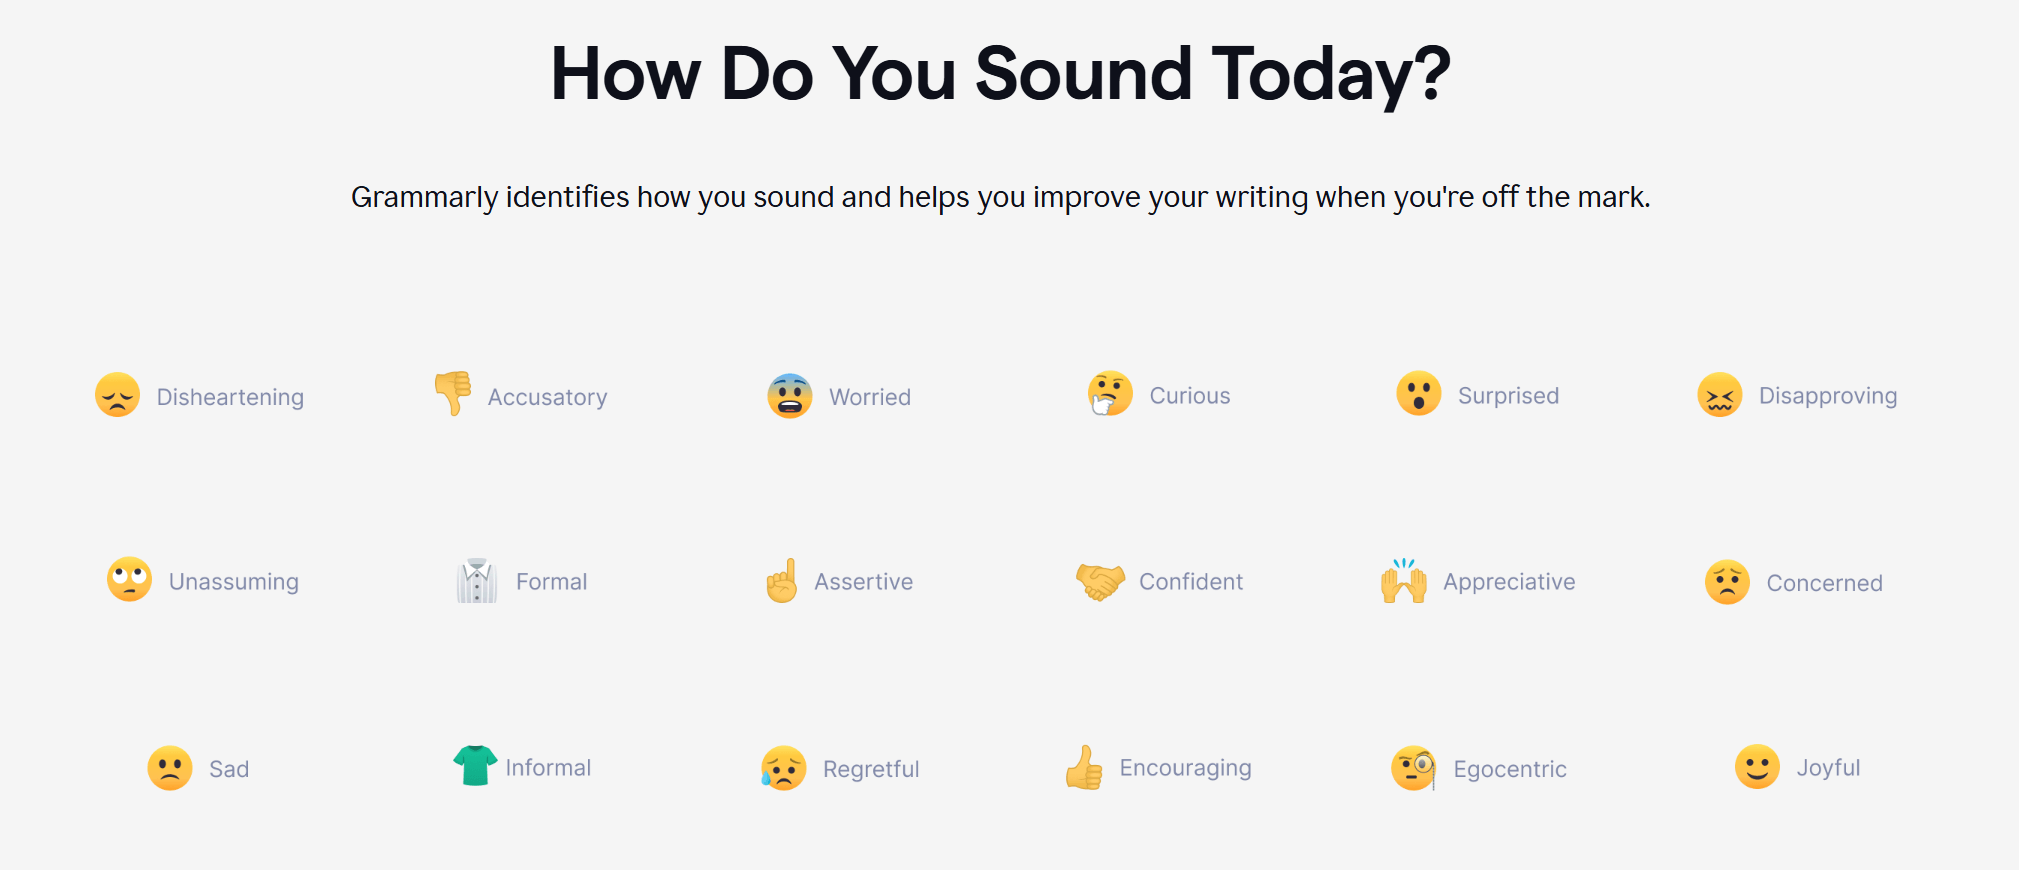Select the Joyful tone label
The image size is (2019, 870).
click(1828, 768)
